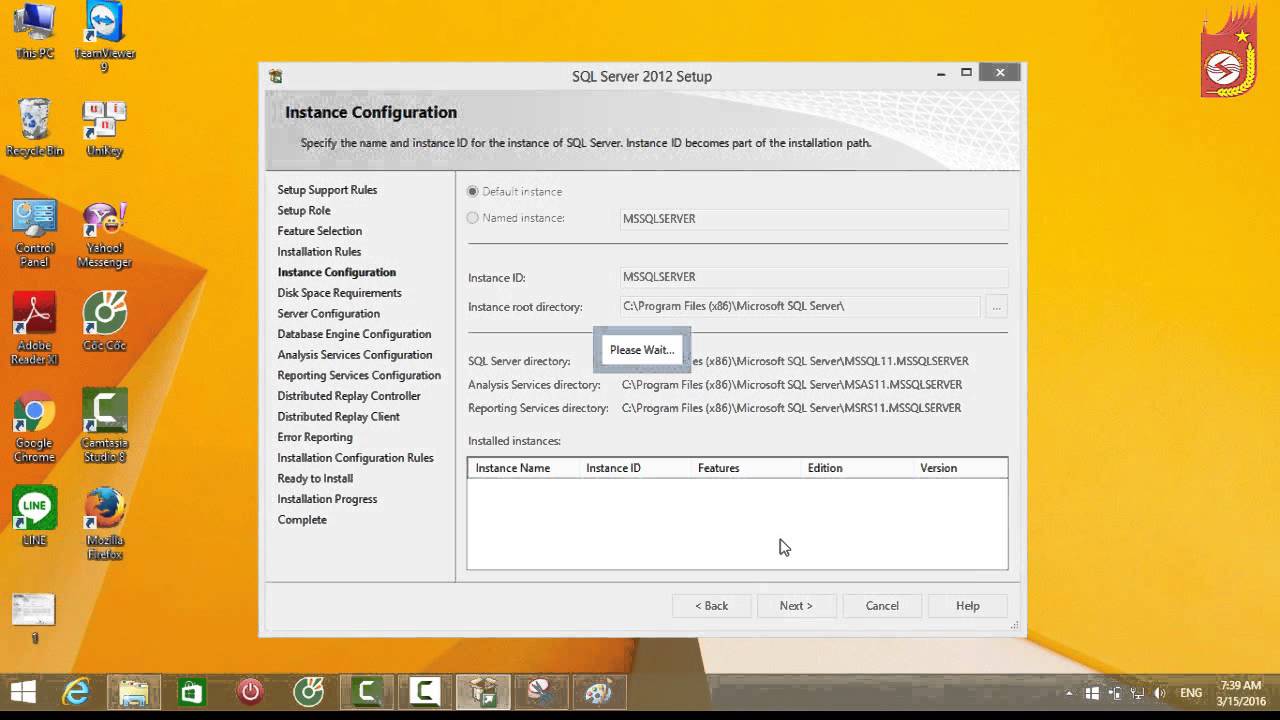Select Yahoo! Messenger desktop shortcut
This screenshot has height=720, width=1280.
104,235
